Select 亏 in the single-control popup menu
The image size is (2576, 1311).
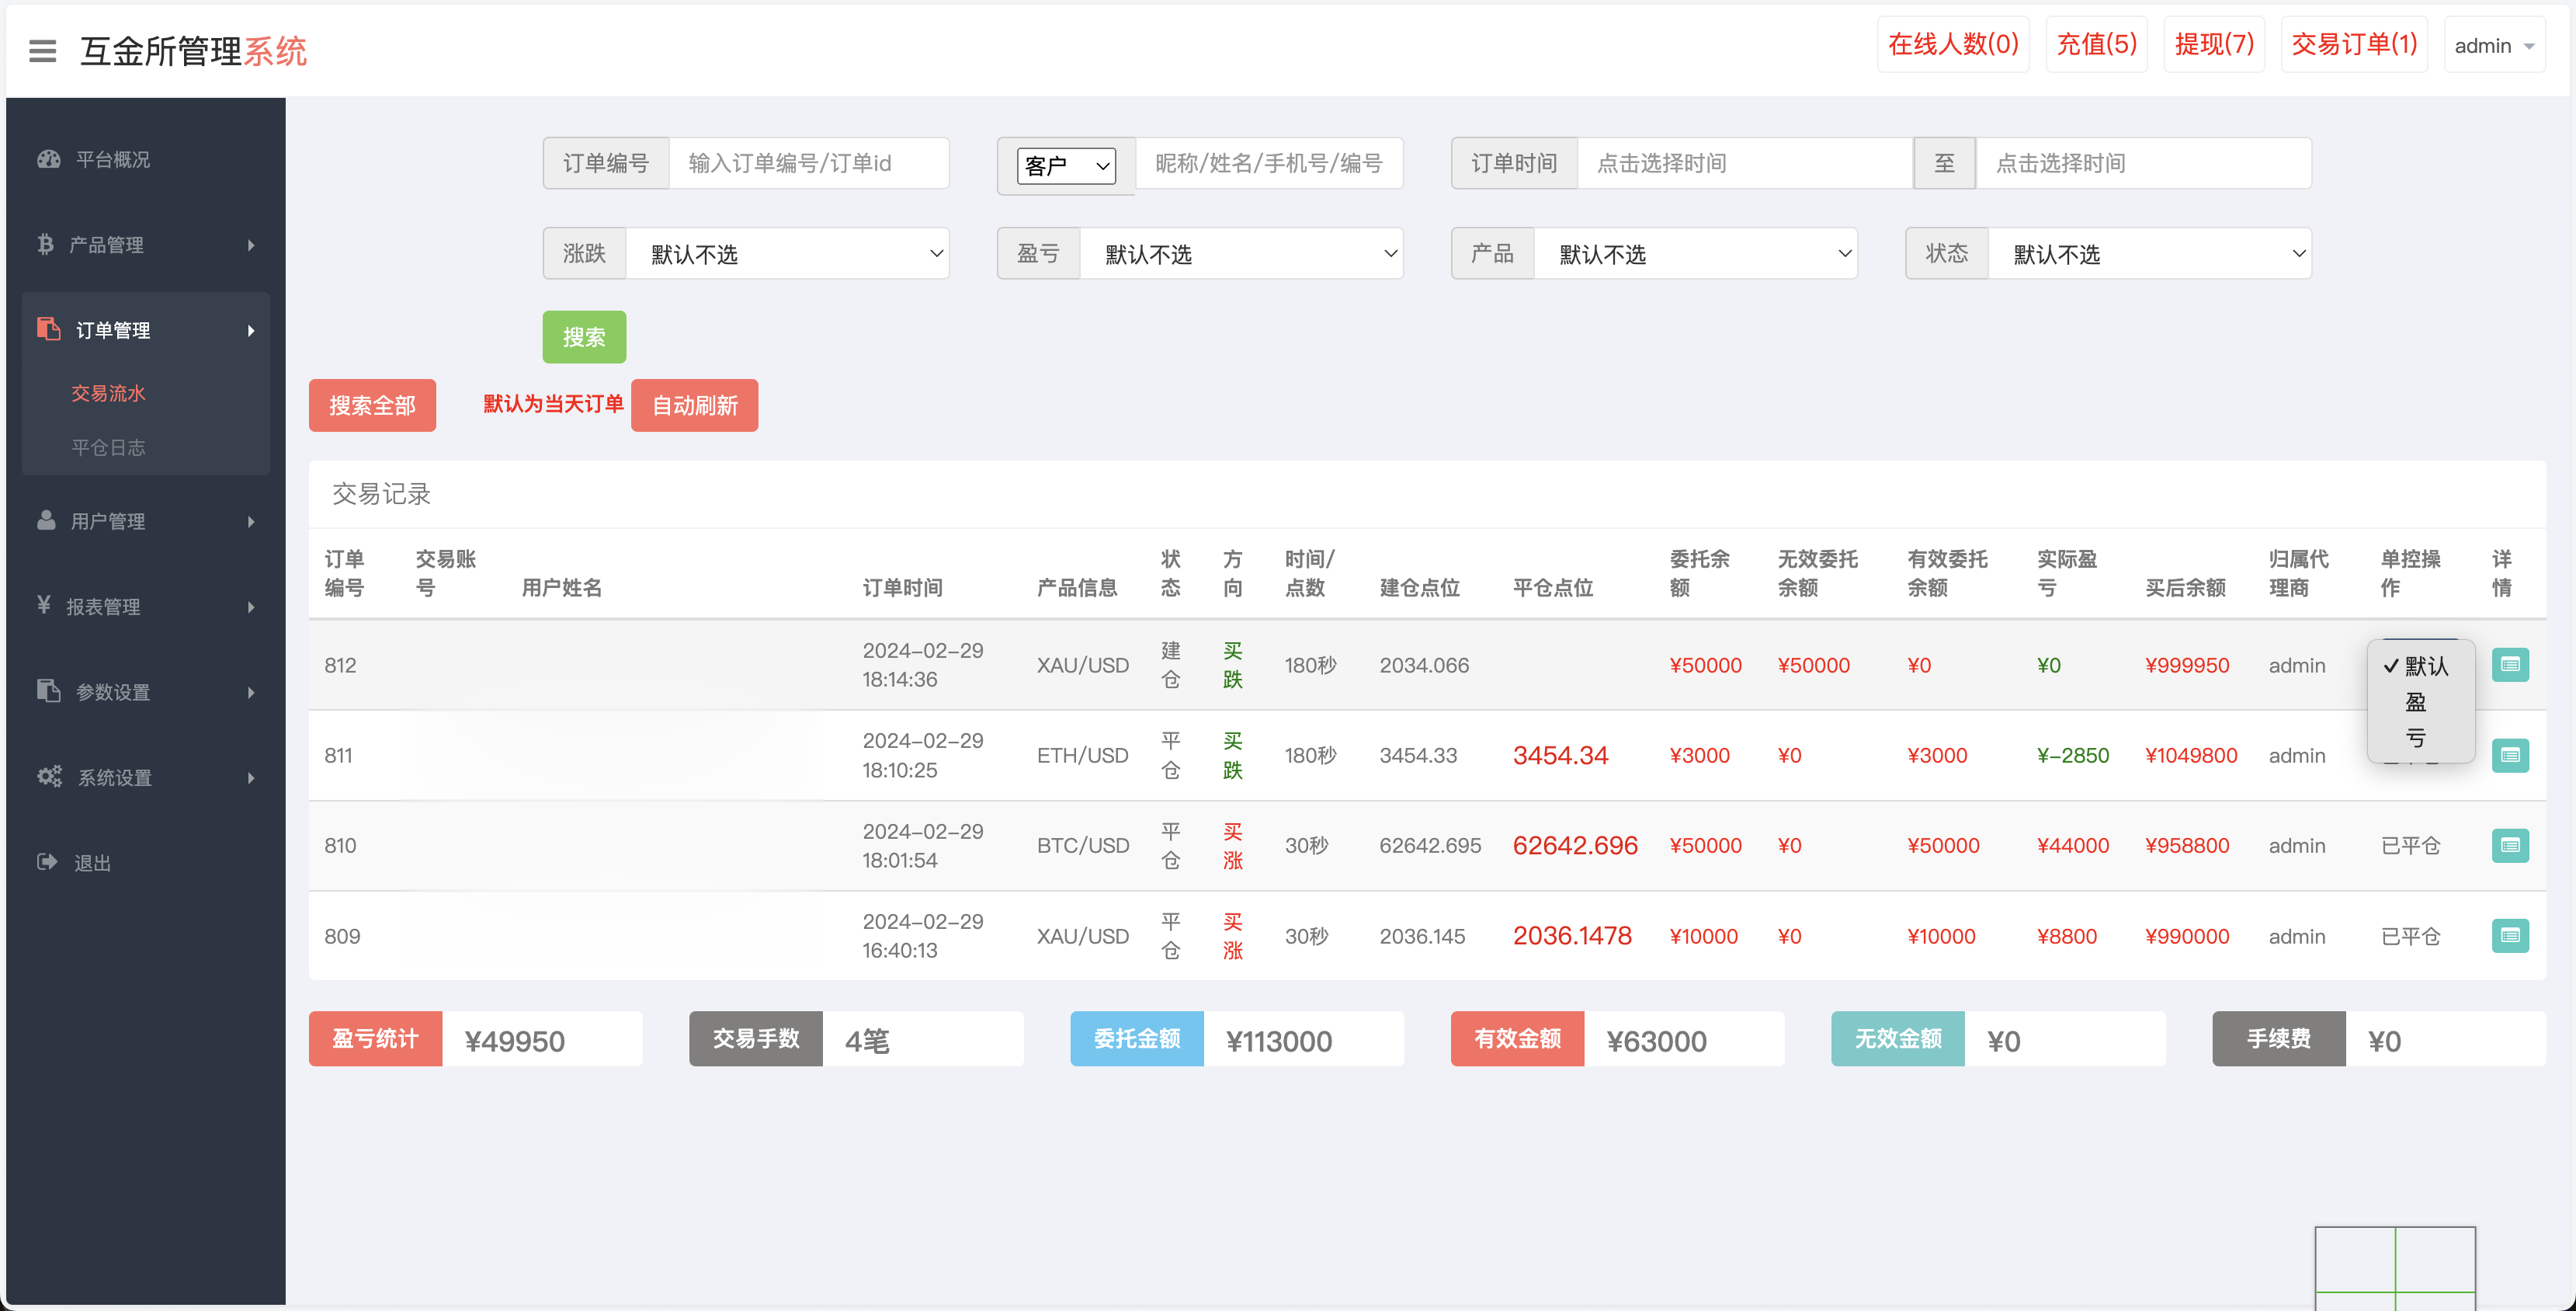pos(2417,737)
